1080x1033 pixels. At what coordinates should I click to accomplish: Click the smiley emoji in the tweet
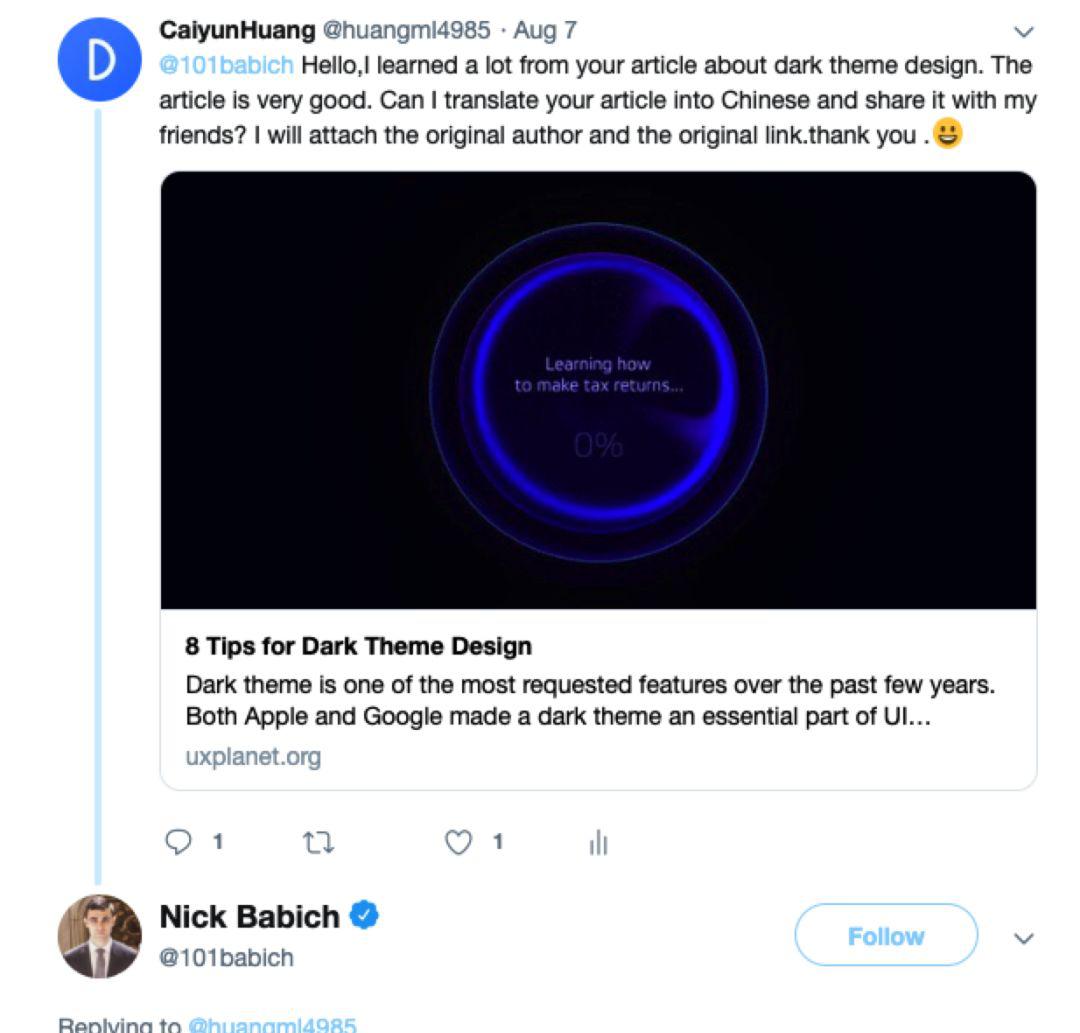[947, 133]
